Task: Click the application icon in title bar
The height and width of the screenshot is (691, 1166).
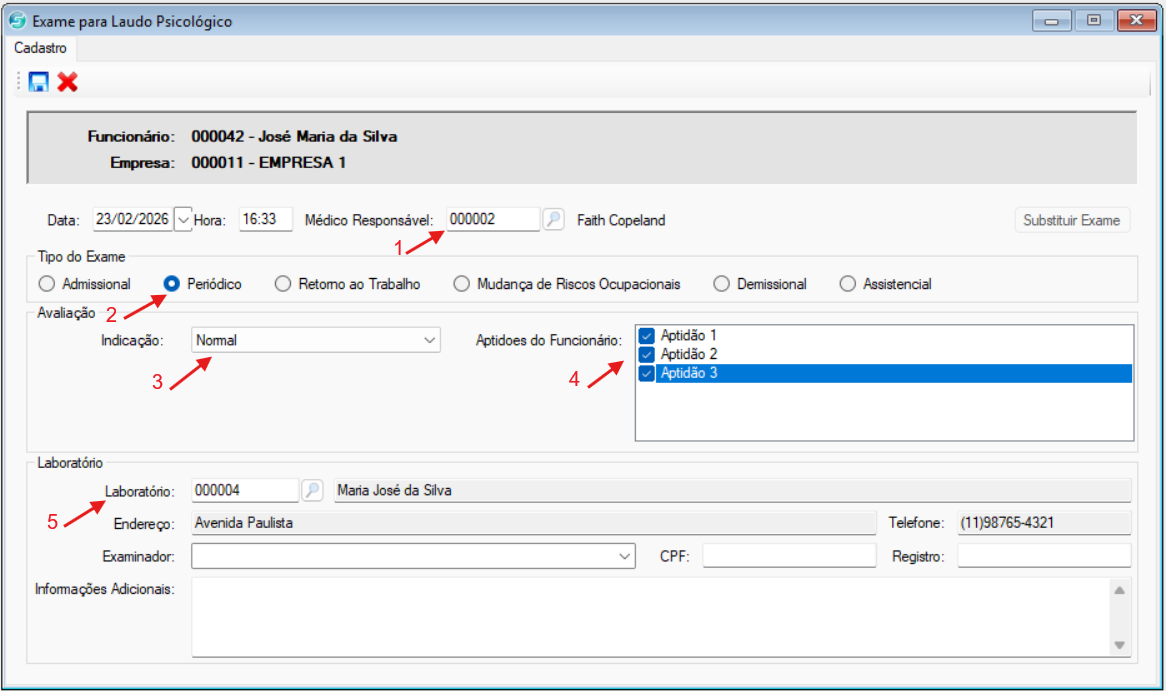Action: 16,20
